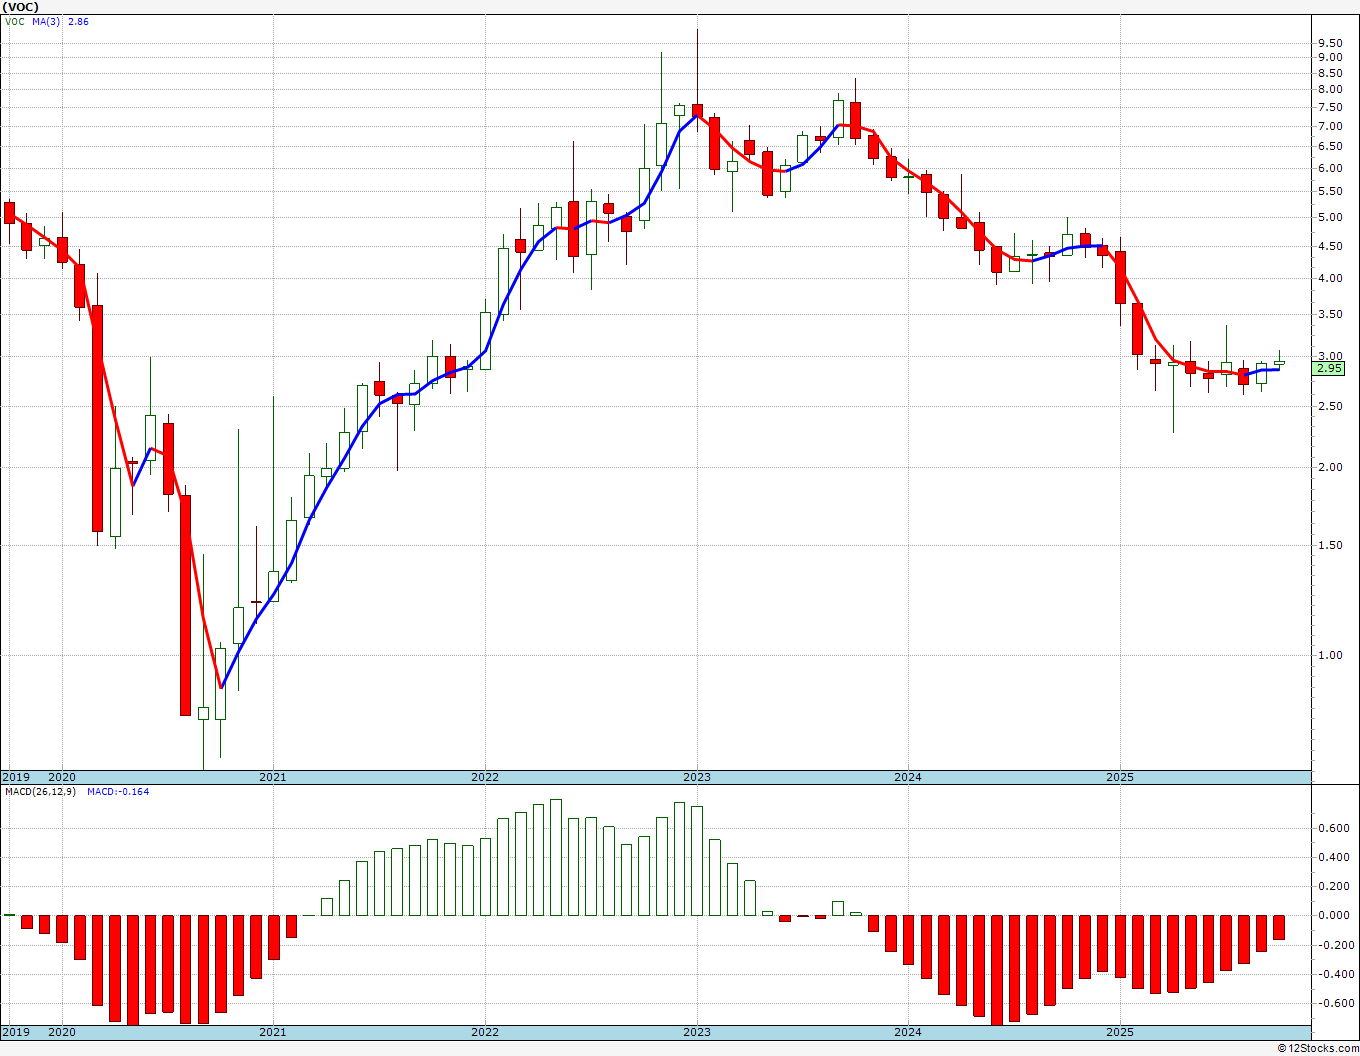Select the 3.50 price axis label
The height and width of the screenshot is (1056, 1360).
pyautogui.click(x=1330, y=314)
